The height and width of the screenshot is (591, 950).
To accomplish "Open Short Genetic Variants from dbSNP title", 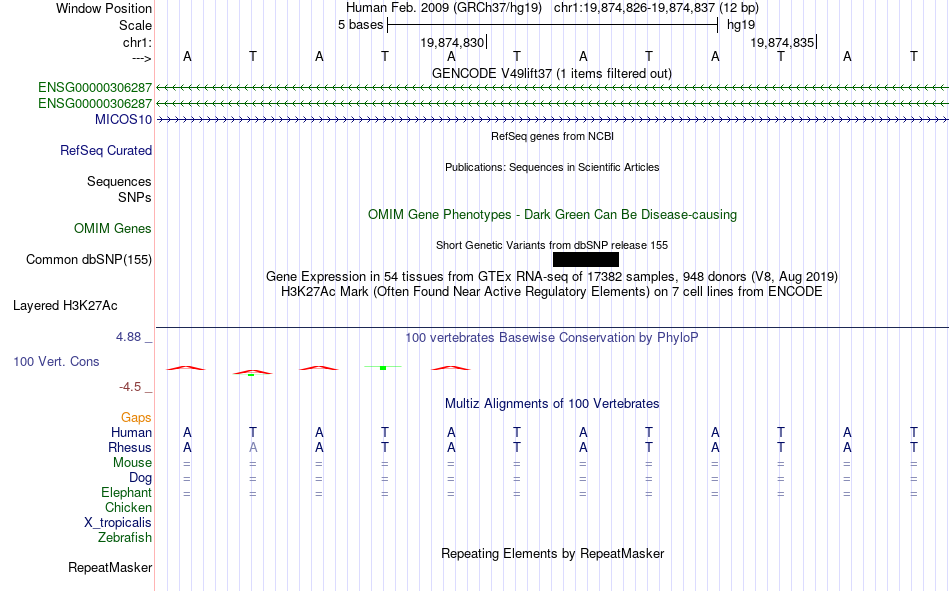I will pos(552,245).
